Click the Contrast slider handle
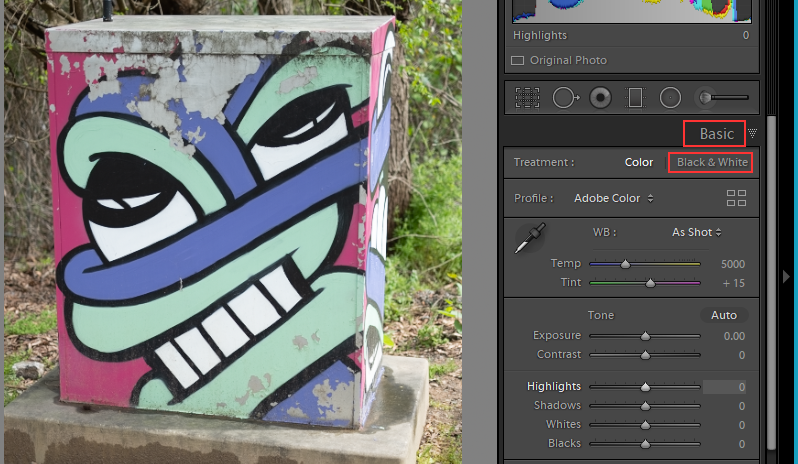Image resolution: width=798 pixels, height=464 pixels. tap(645, 355)
